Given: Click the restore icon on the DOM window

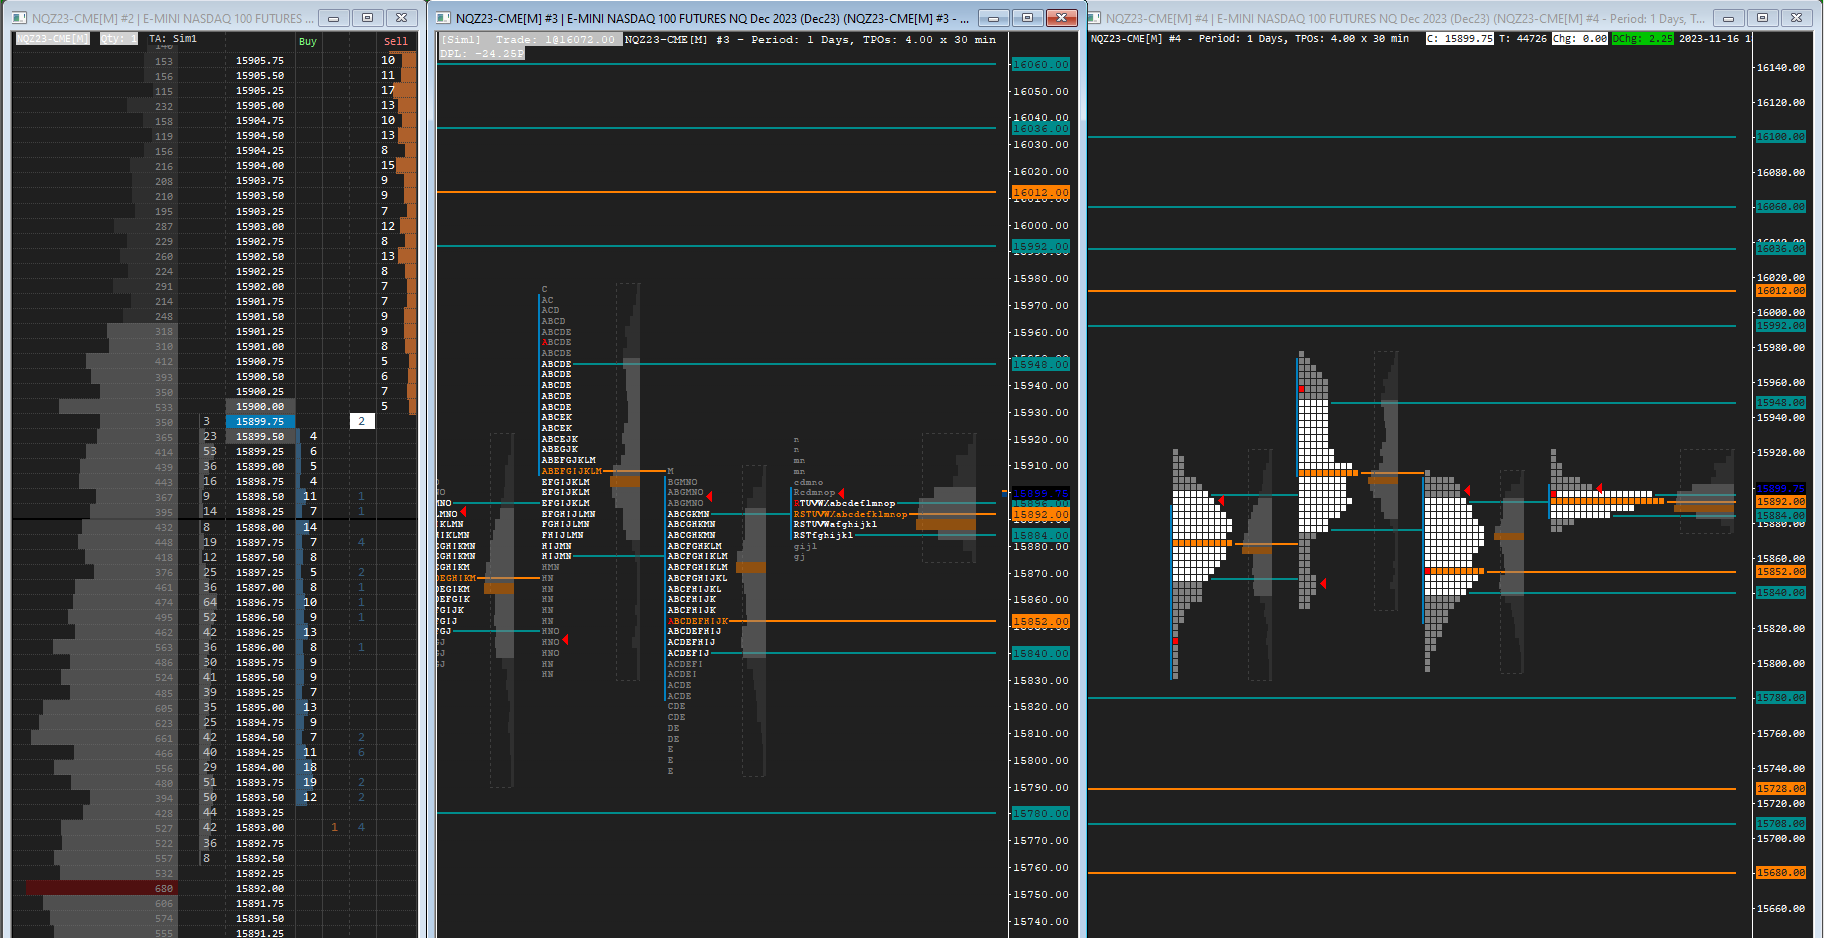Looking at the screenshot, I should 367,17.
